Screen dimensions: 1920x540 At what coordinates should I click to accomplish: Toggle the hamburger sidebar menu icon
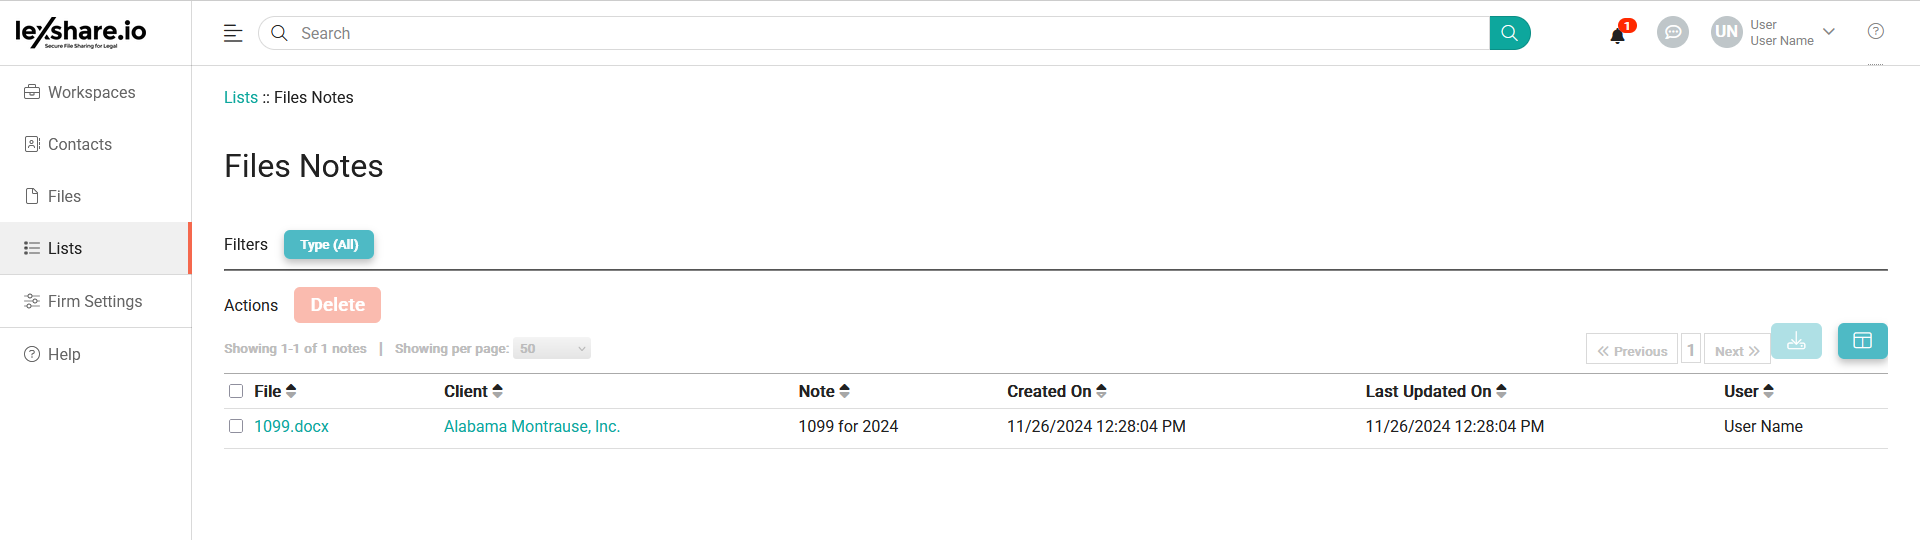[233, 33]
